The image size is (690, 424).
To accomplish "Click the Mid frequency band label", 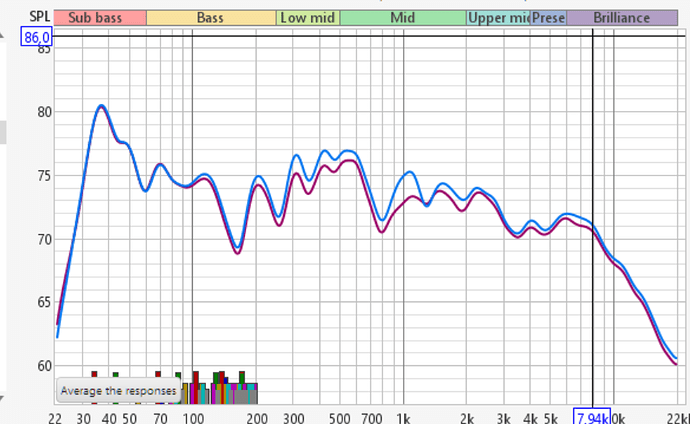I will [403, 18].
